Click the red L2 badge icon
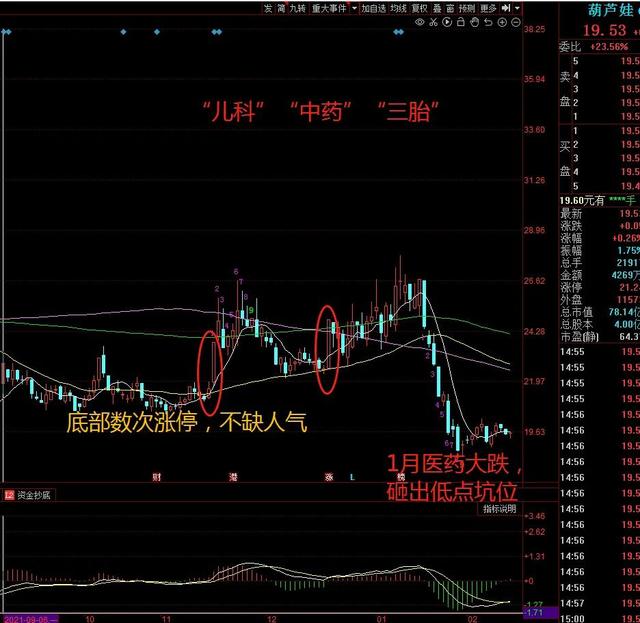 pyautogui.click(x=9, y=495)
